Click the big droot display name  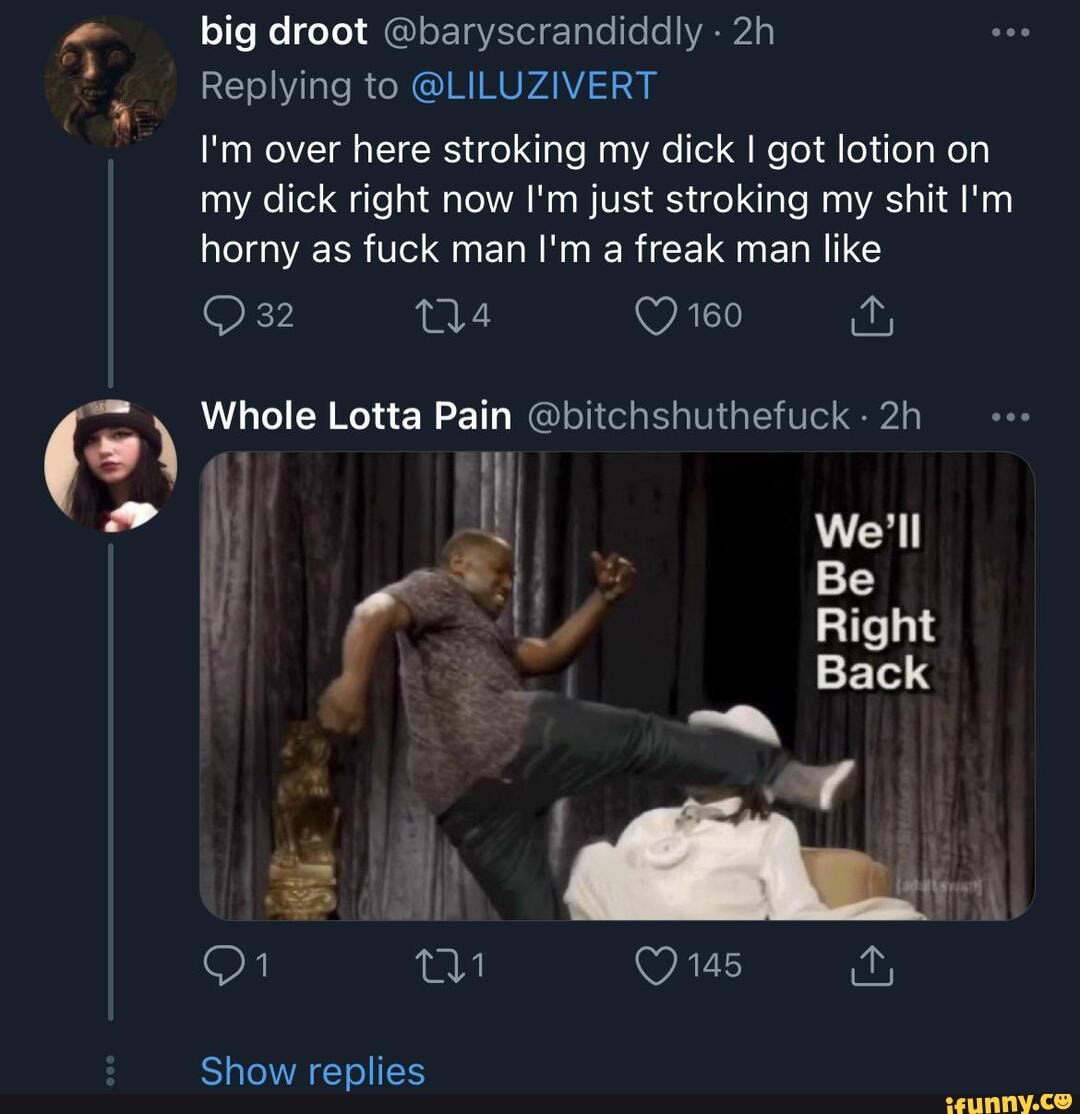point(284,33)
